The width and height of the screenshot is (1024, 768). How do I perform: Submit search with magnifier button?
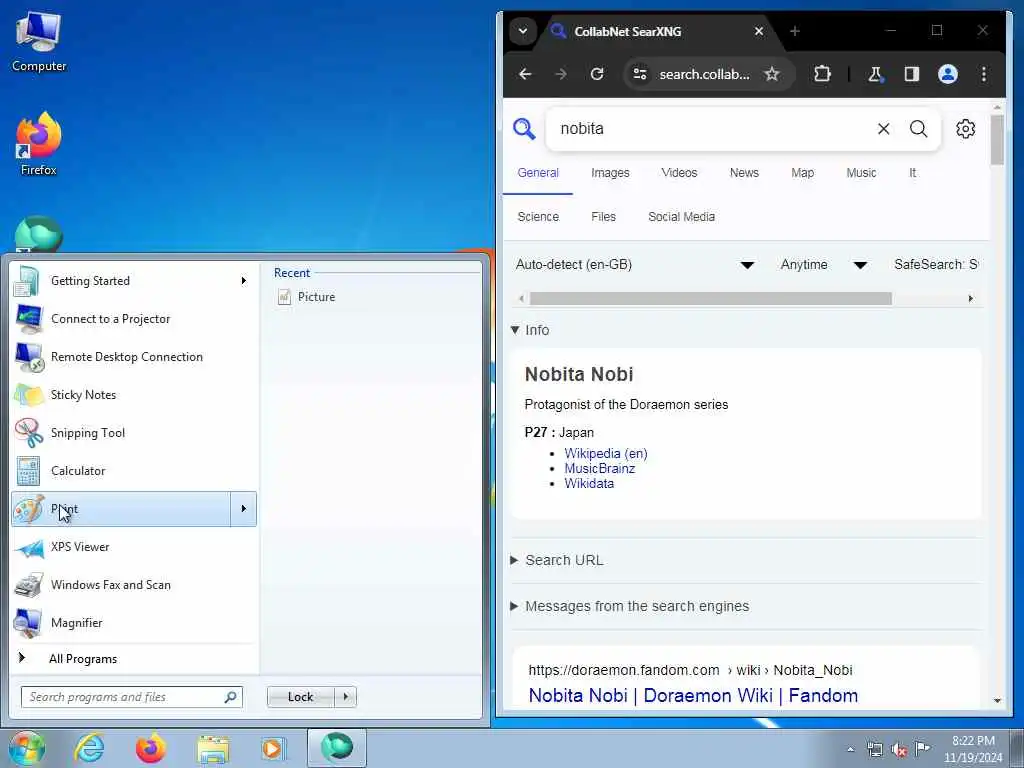(x=918, y=129)
